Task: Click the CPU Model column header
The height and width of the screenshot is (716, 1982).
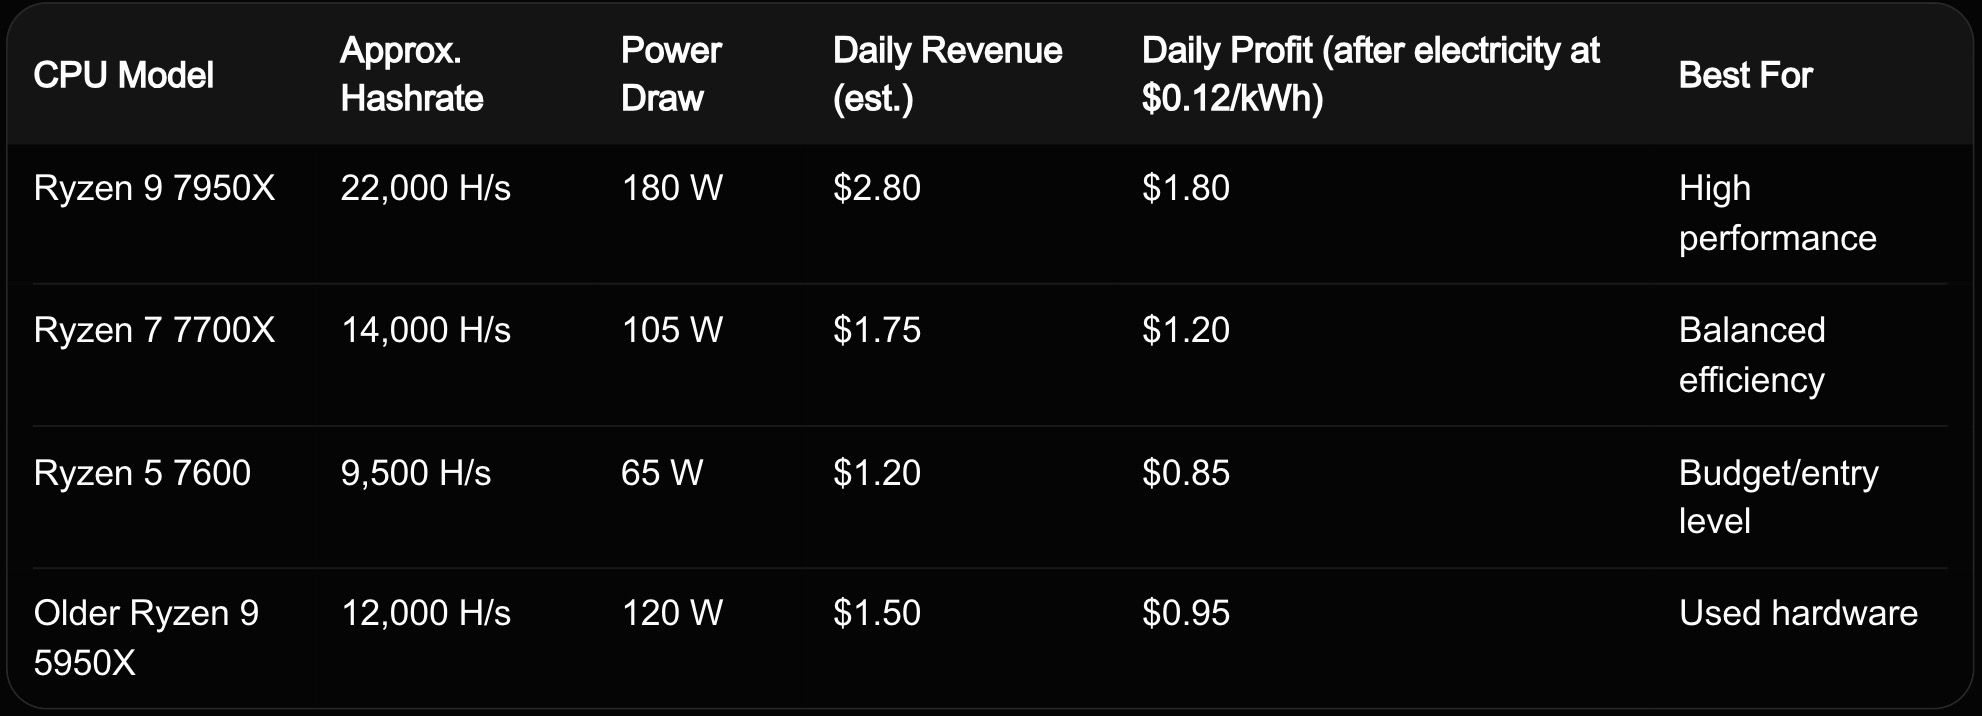Action: click(x=123, y=75)
